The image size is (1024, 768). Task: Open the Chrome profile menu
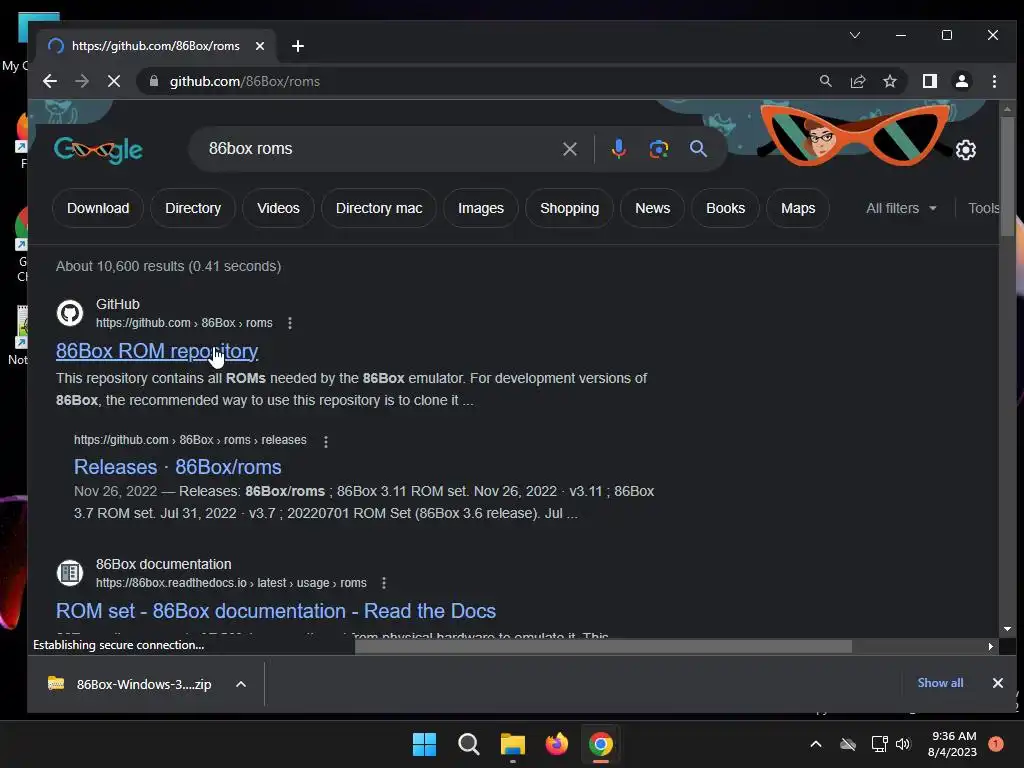click(x=961, y=81)
